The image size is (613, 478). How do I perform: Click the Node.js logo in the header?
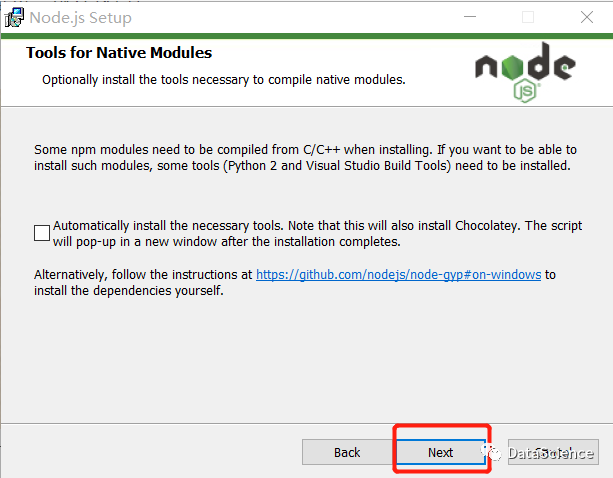[x=525, y=73]
